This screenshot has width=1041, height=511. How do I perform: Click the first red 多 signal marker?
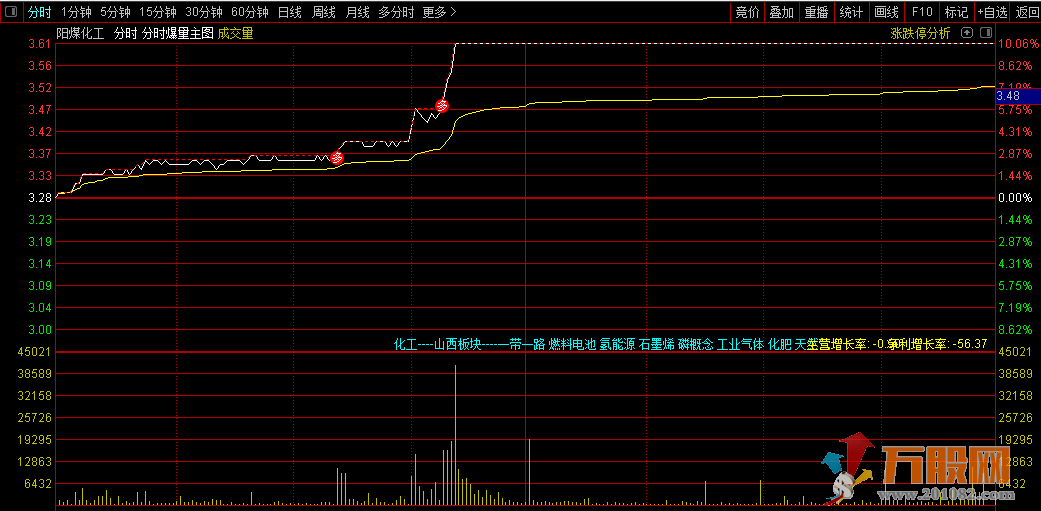click(337, 158)
